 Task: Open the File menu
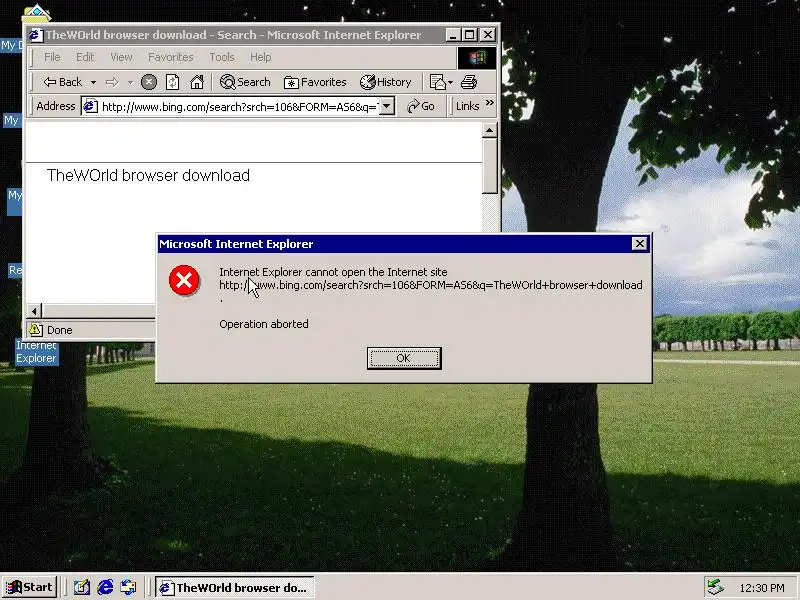52,57
